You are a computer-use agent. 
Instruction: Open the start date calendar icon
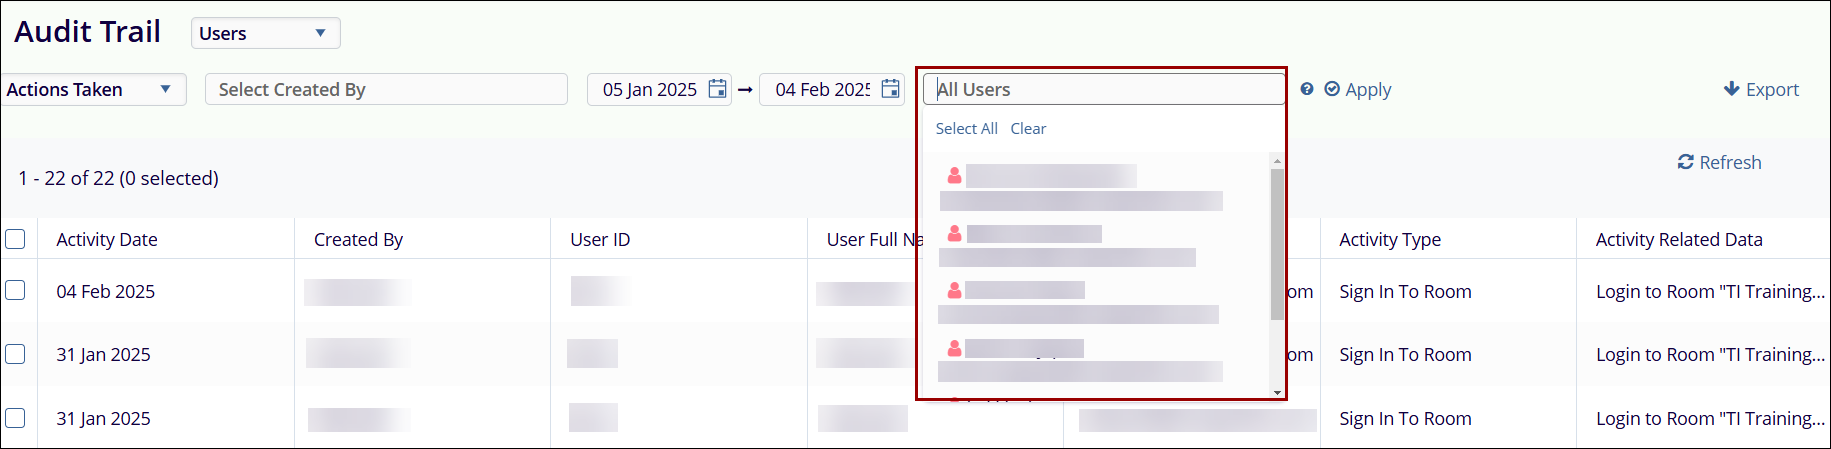pos(717,89)
